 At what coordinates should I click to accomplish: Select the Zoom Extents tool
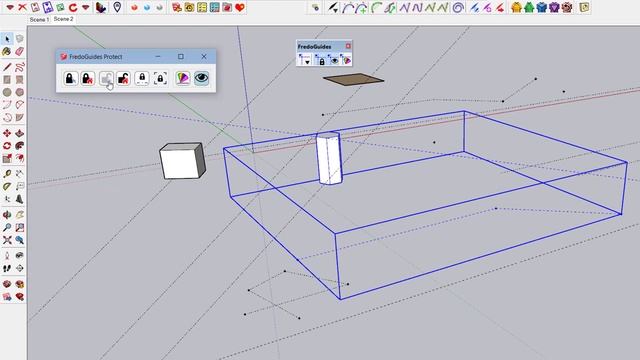pyautogui.click(x=7, y=240)
